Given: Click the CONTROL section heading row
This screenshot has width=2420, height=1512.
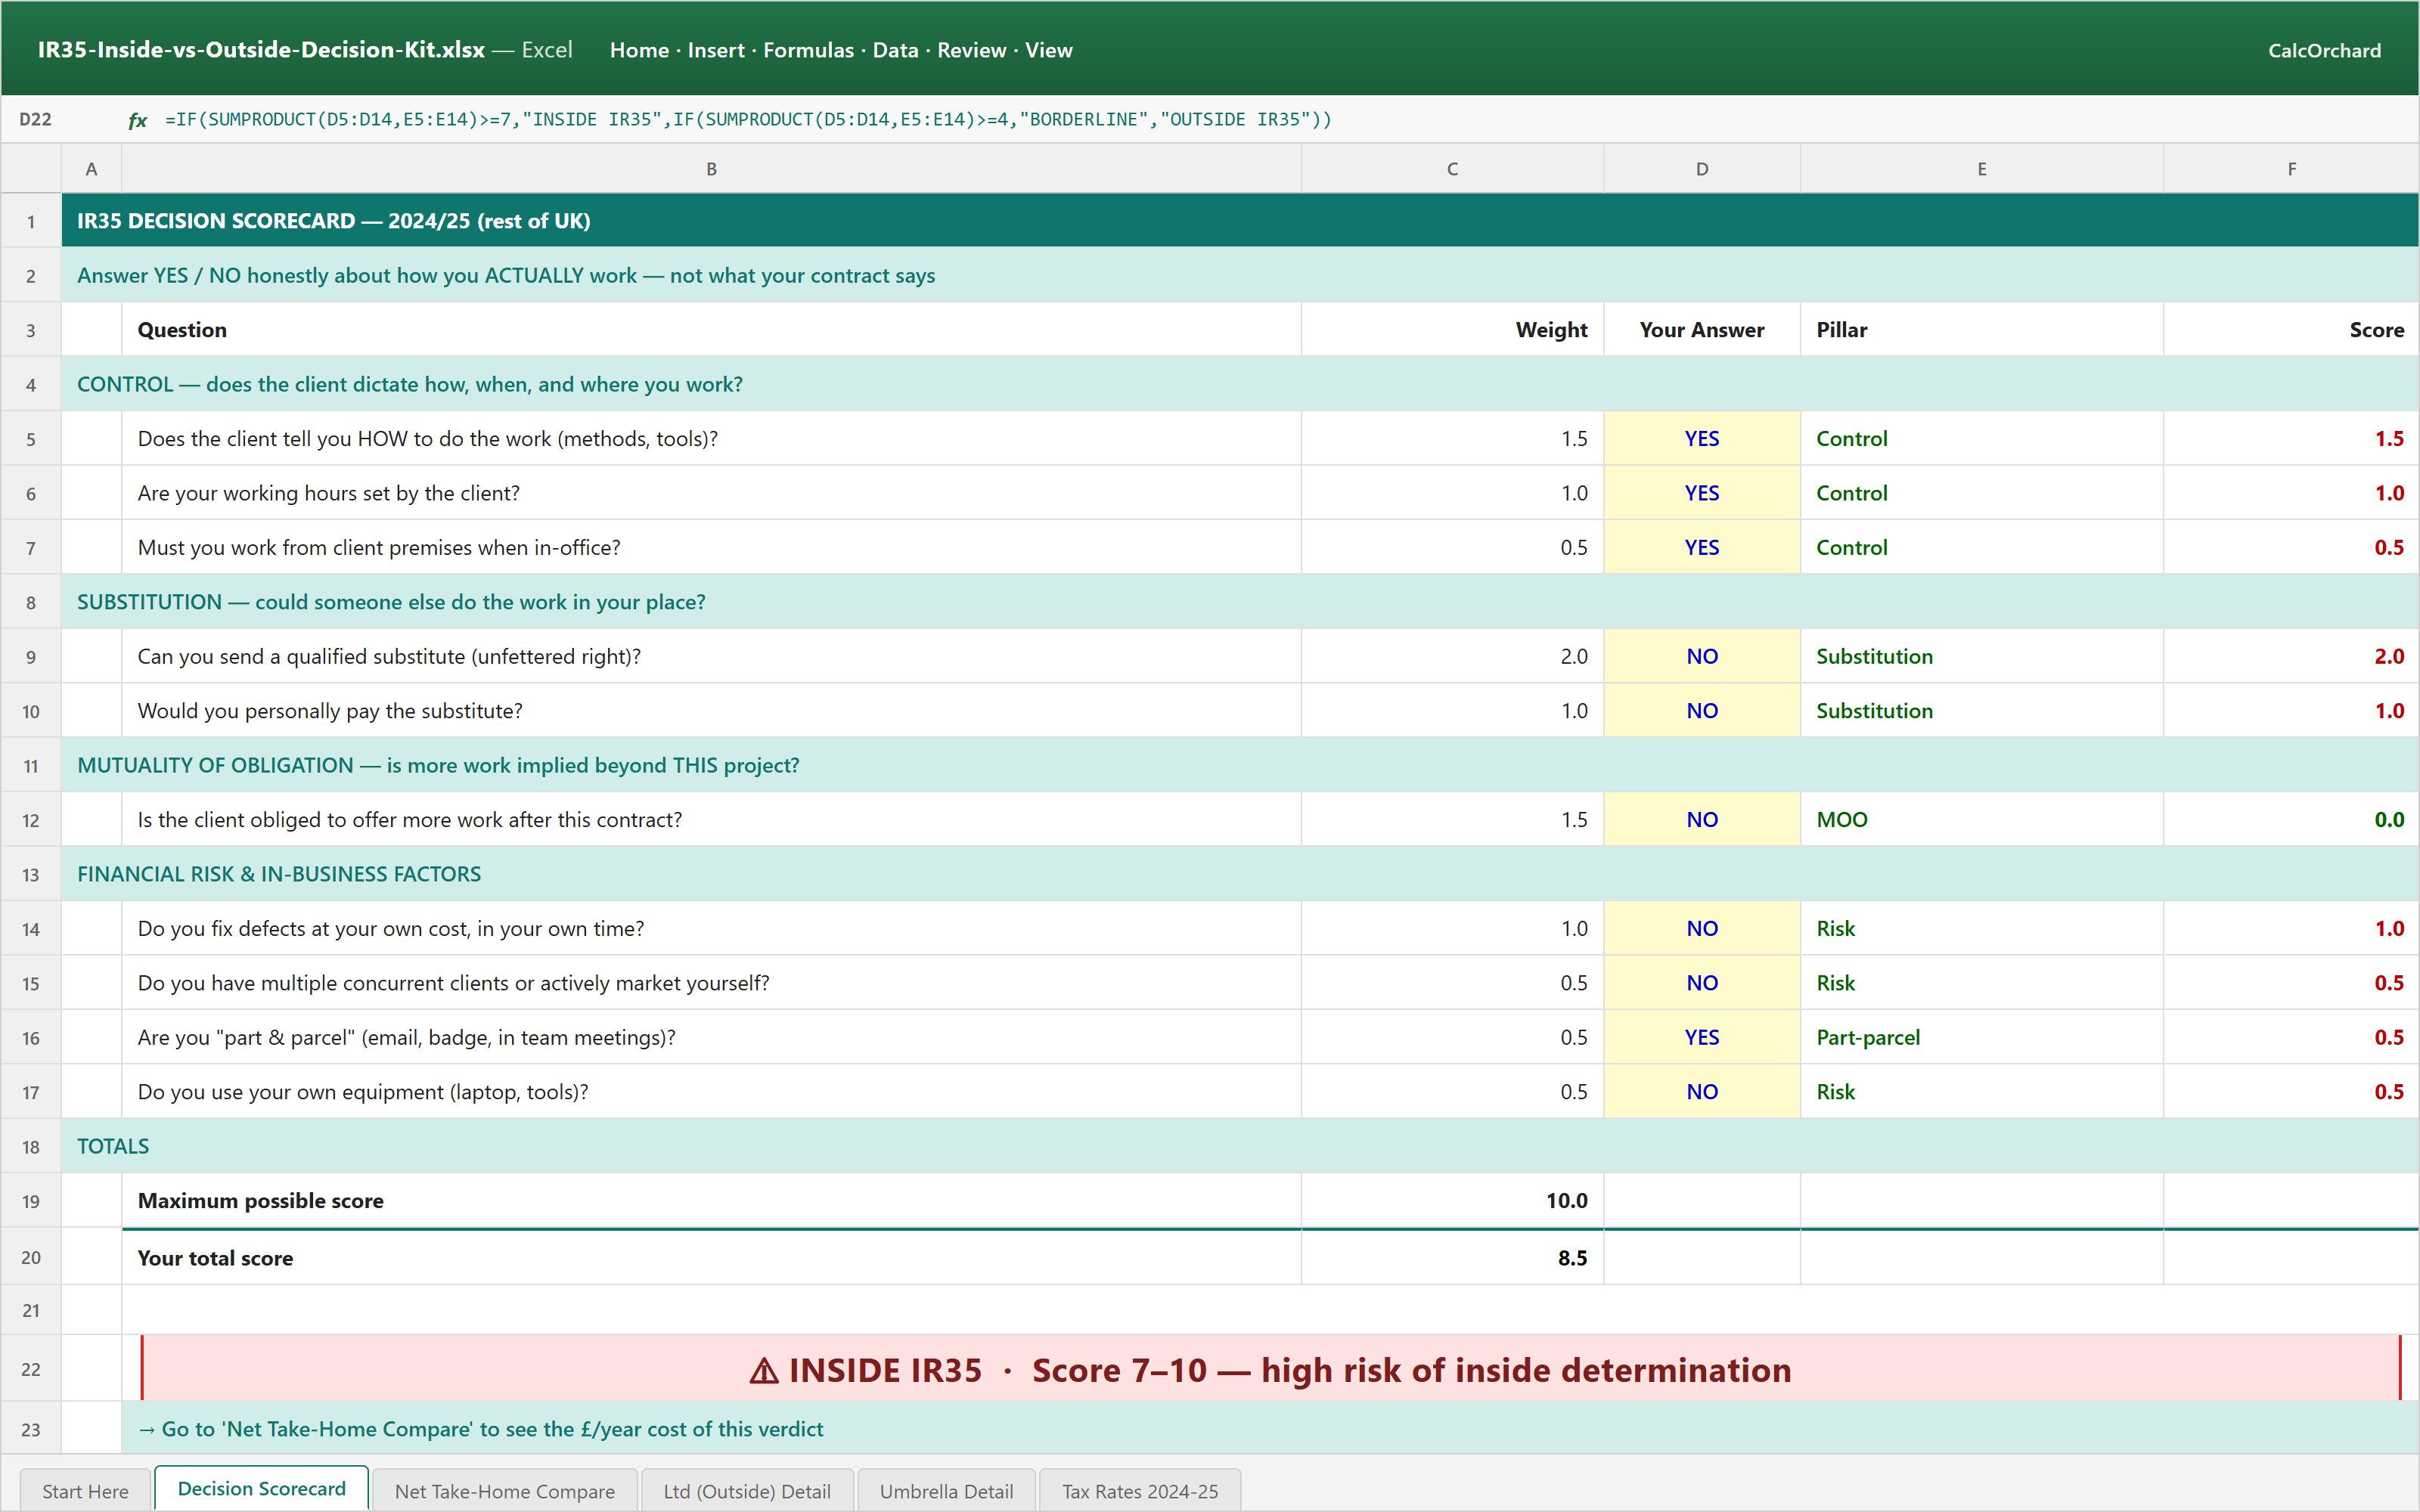Looking at the screenshot, I should click(1240, 385).
